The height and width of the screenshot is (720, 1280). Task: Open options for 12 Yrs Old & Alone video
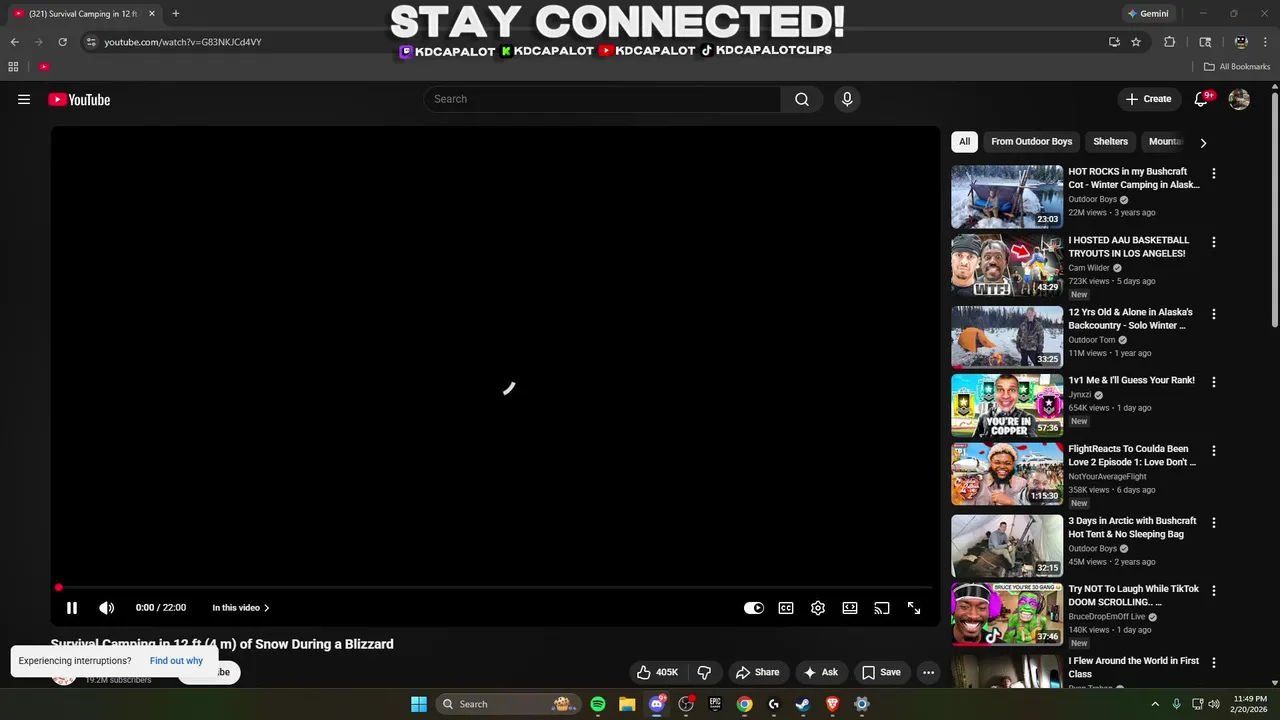tap(1214, 314)
